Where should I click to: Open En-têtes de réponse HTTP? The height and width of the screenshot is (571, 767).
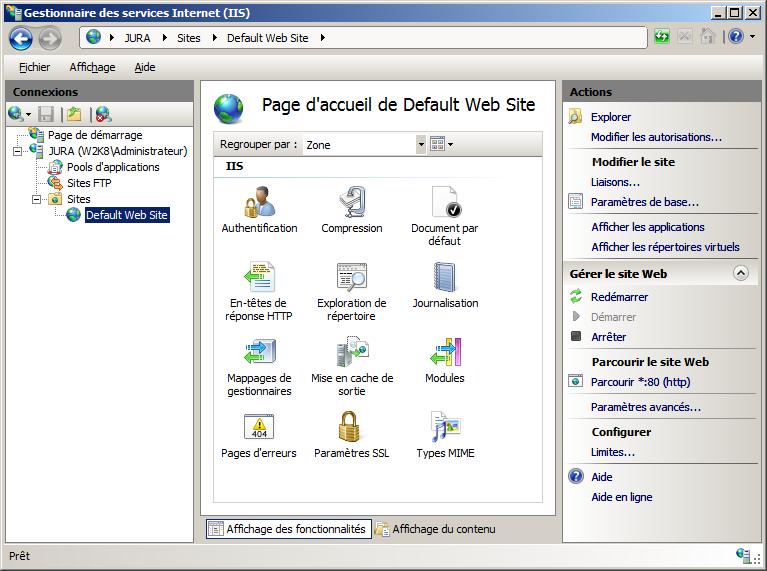coord(259,277)
